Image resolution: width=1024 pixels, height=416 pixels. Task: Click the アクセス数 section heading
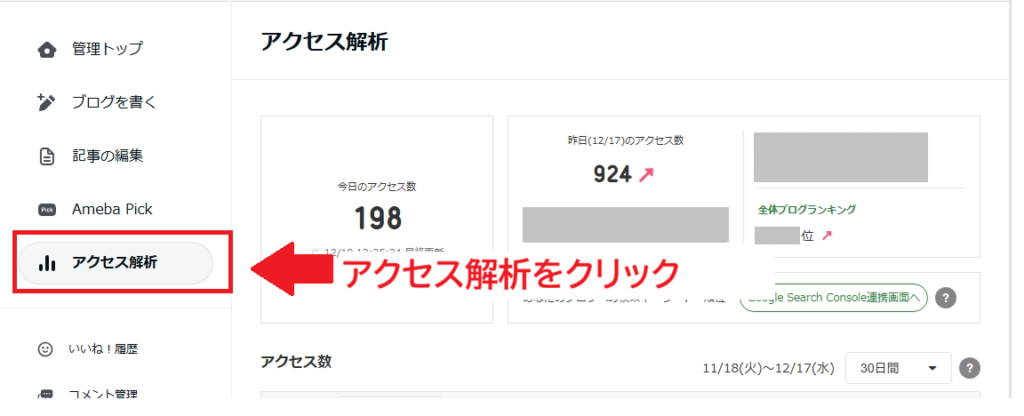(x=295, y=362)
